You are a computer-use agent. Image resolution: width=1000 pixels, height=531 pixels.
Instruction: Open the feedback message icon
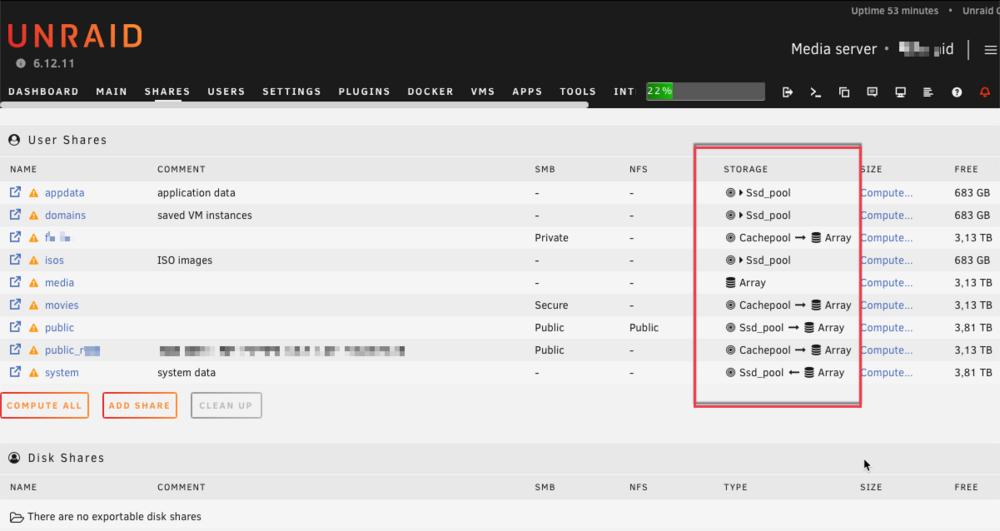click(872, 92)
